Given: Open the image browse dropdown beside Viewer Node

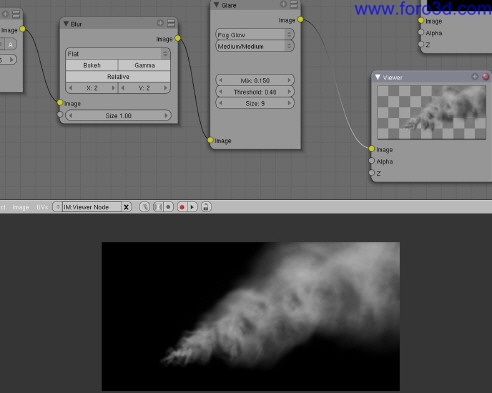Looking at the screenshot, I should (57, 207).
